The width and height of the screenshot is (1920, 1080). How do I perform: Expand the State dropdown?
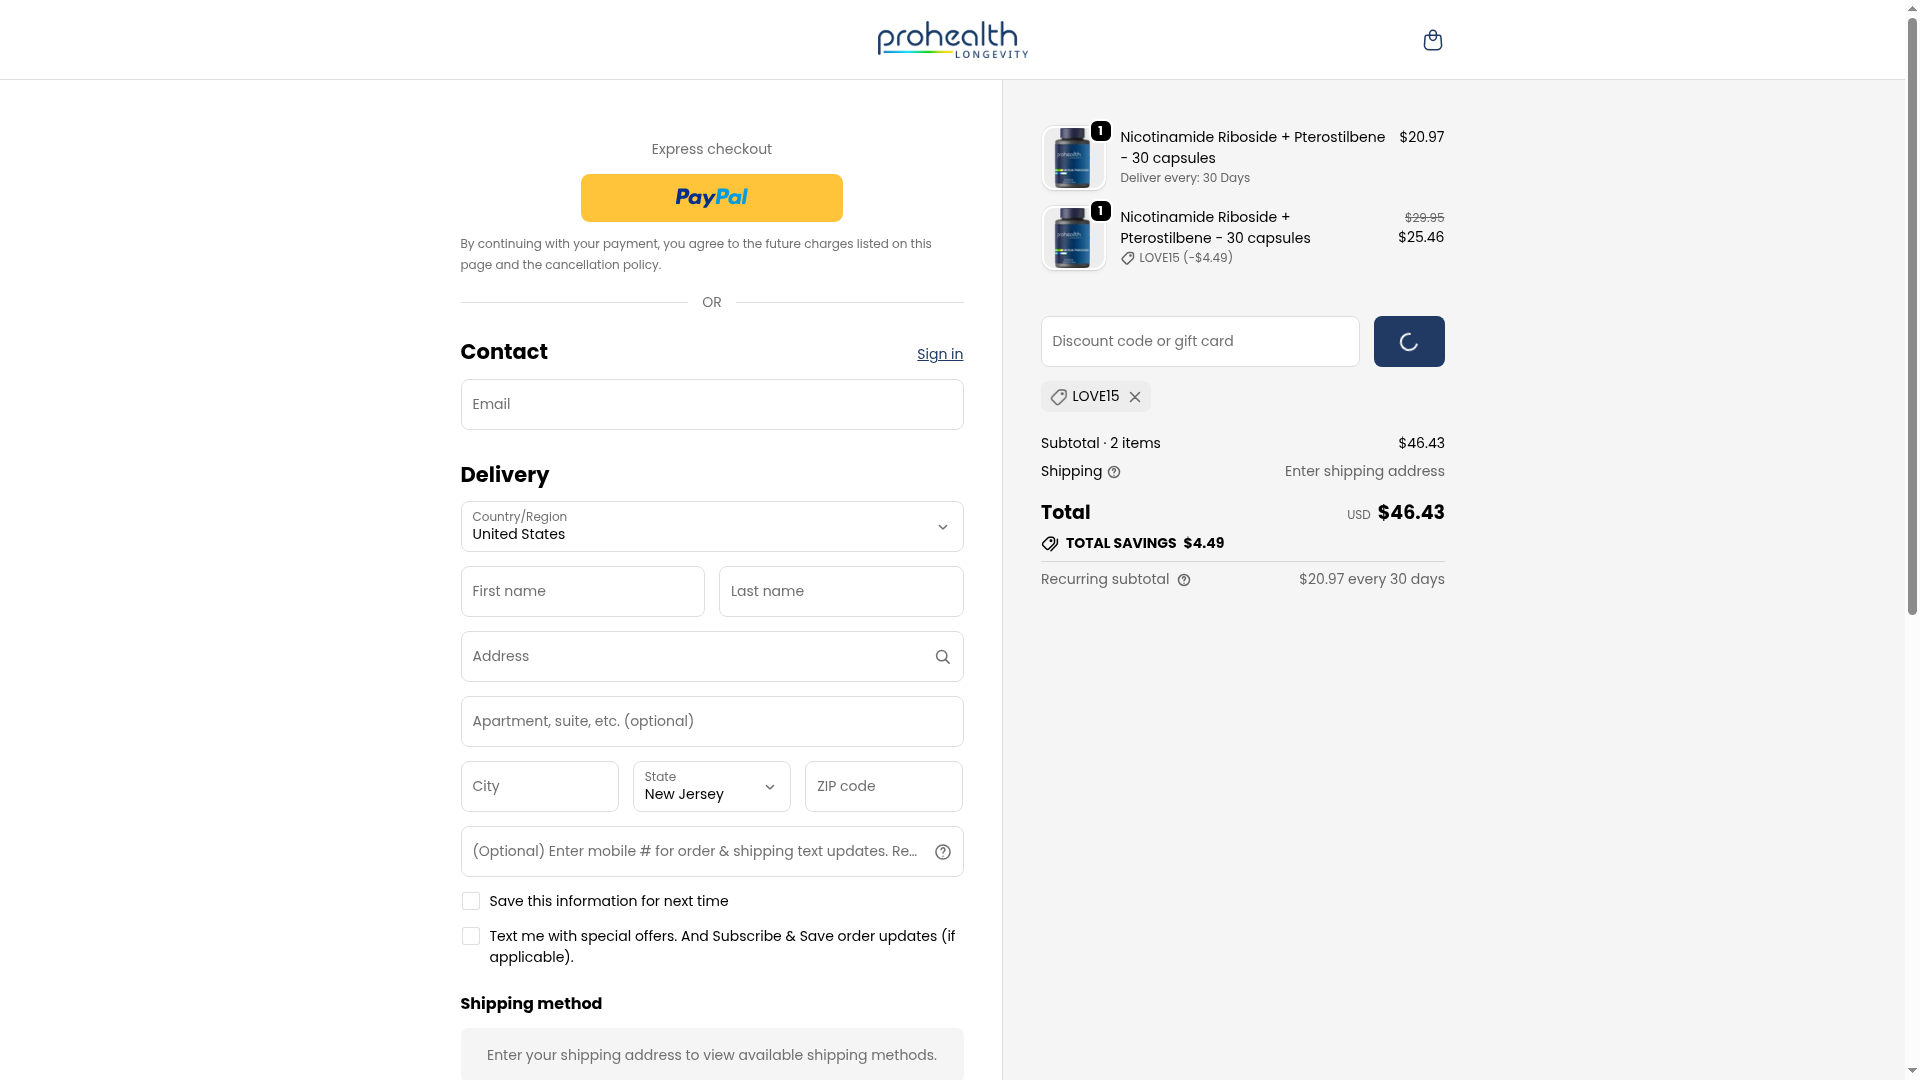711,787
